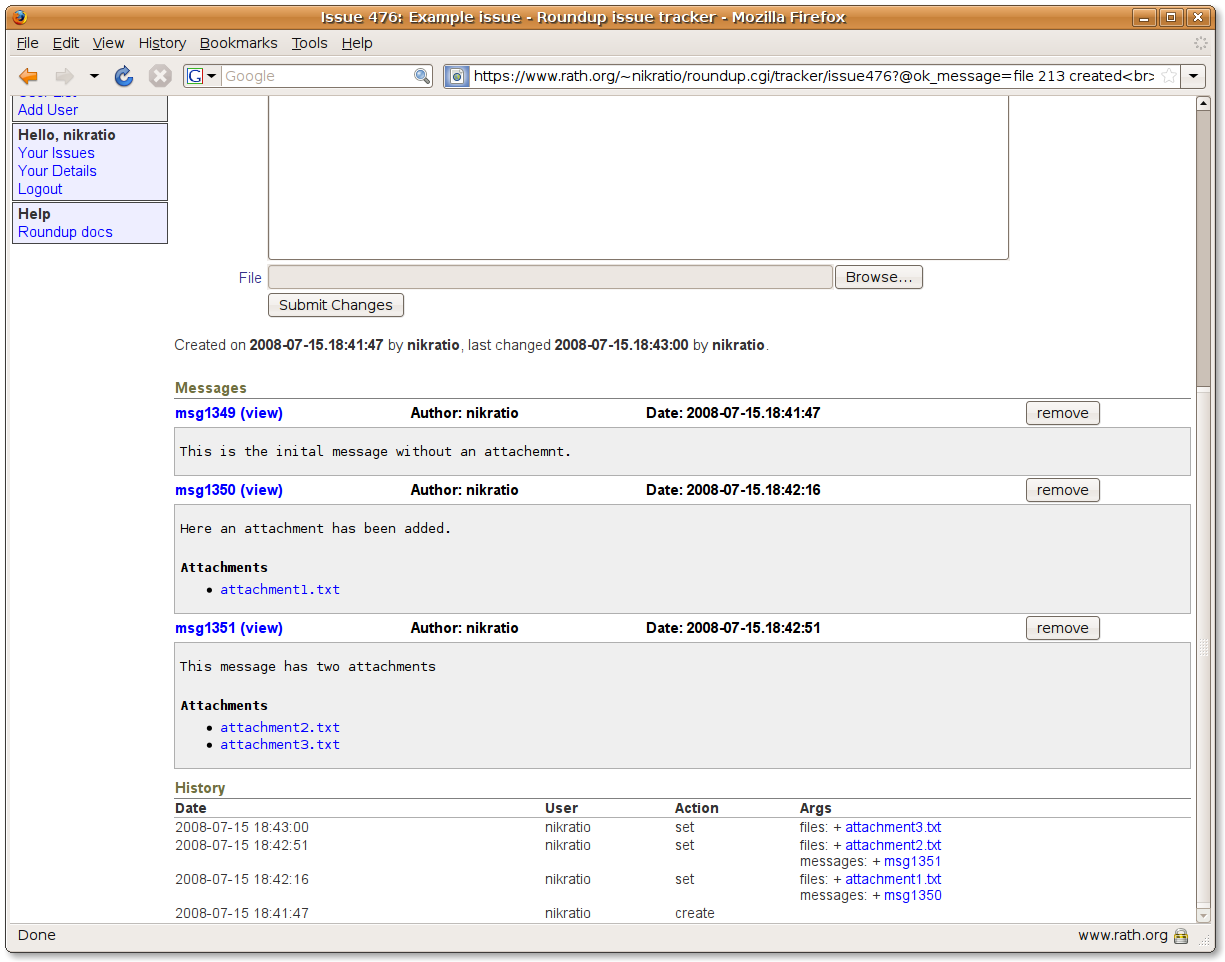This screenshot has width=1225, height=962.
Task: Open the Google search engine dropdown
Action: (202, 76)
